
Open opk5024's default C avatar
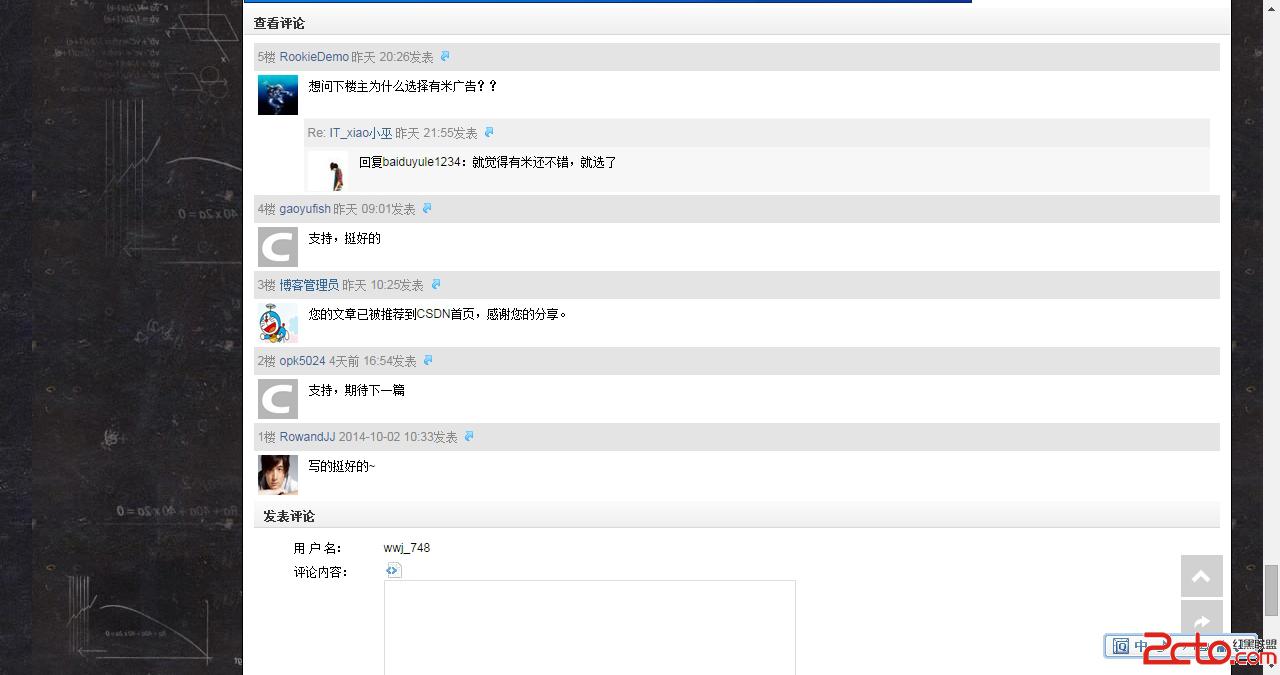[278, 399]
